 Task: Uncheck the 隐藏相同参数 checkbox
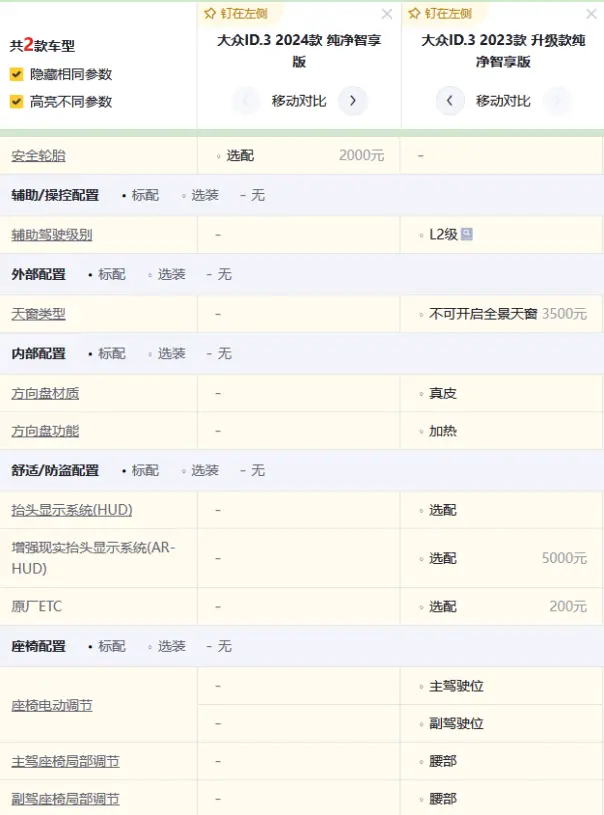pyautogui.click(x=17, y=74)
